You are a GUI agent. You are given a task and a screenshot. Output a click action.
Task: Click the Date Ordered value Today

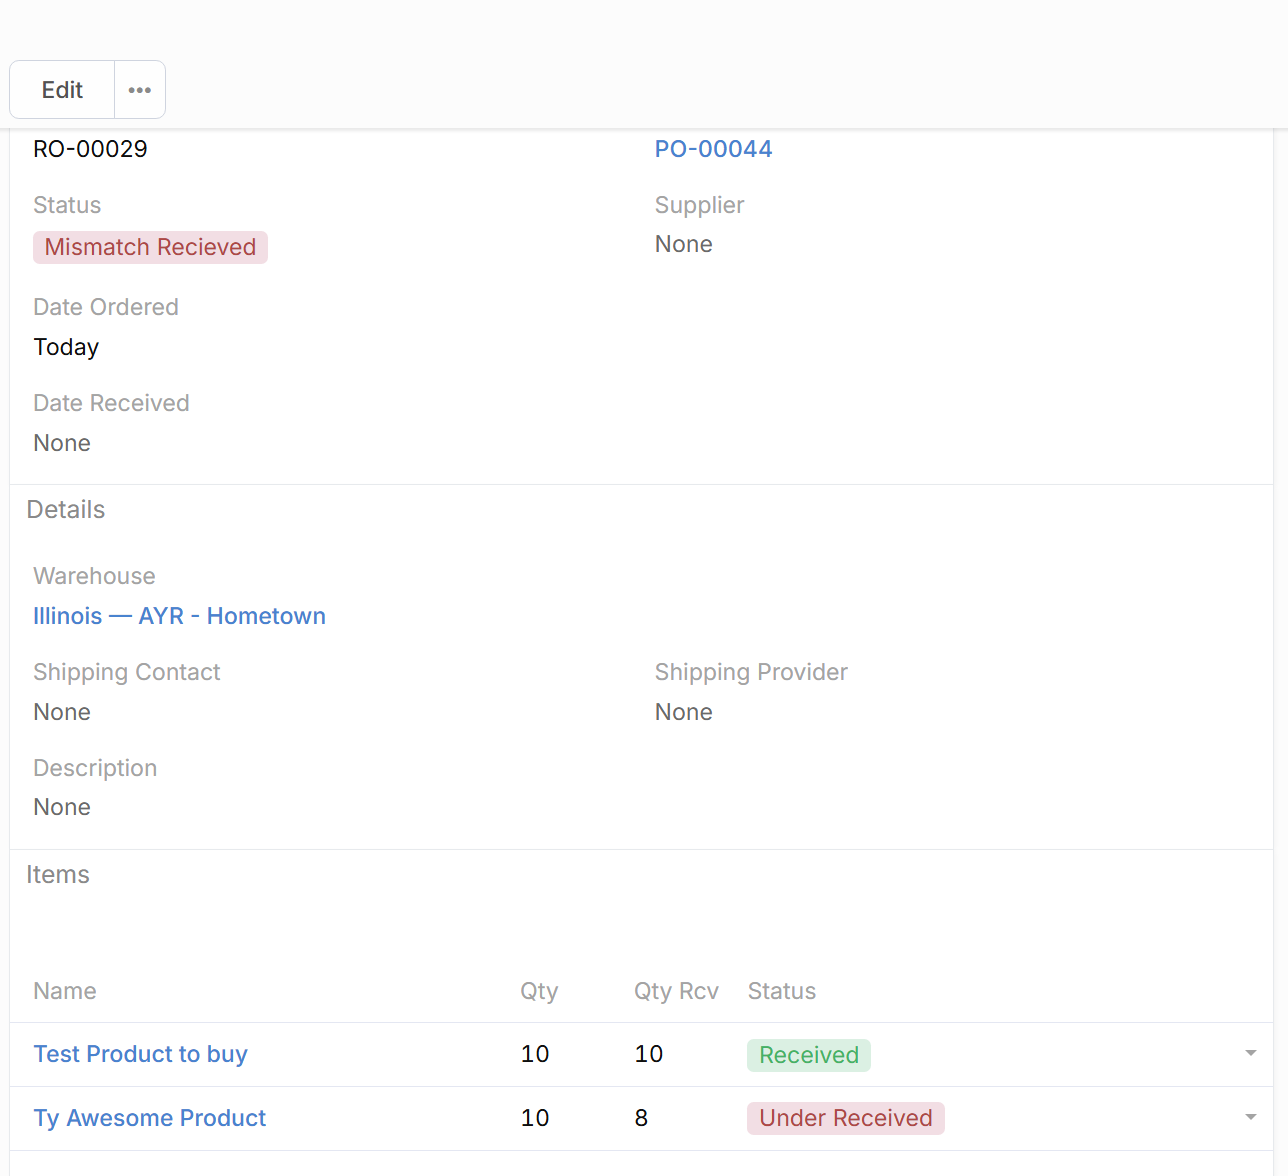[x=66, y=347]
